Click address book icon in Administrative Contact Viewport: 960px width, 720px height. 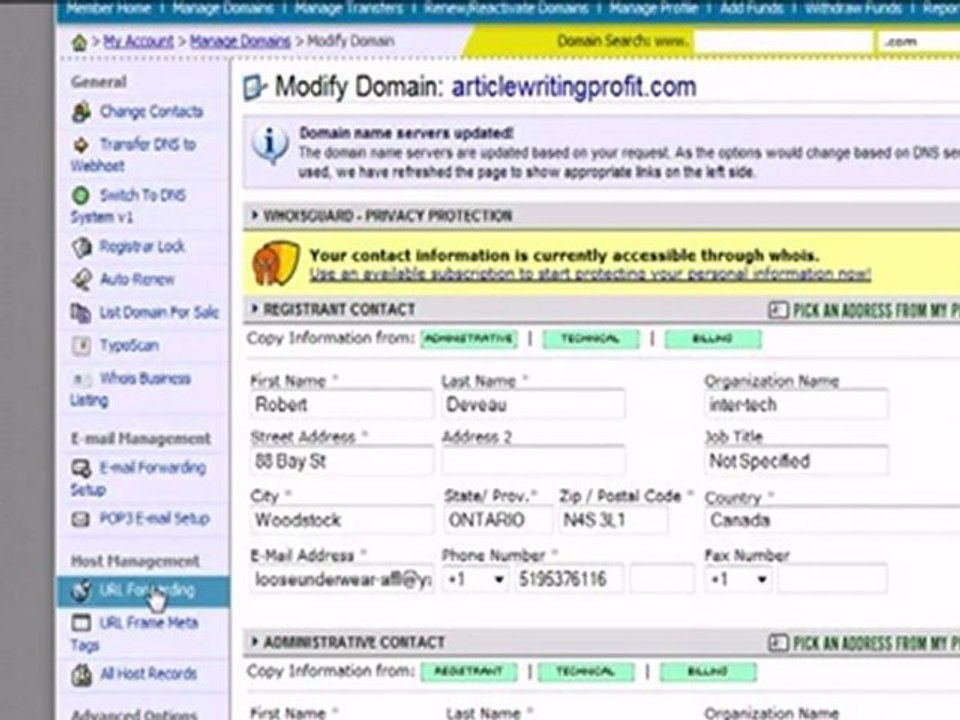pyautogui.click(x=778, y=643)
